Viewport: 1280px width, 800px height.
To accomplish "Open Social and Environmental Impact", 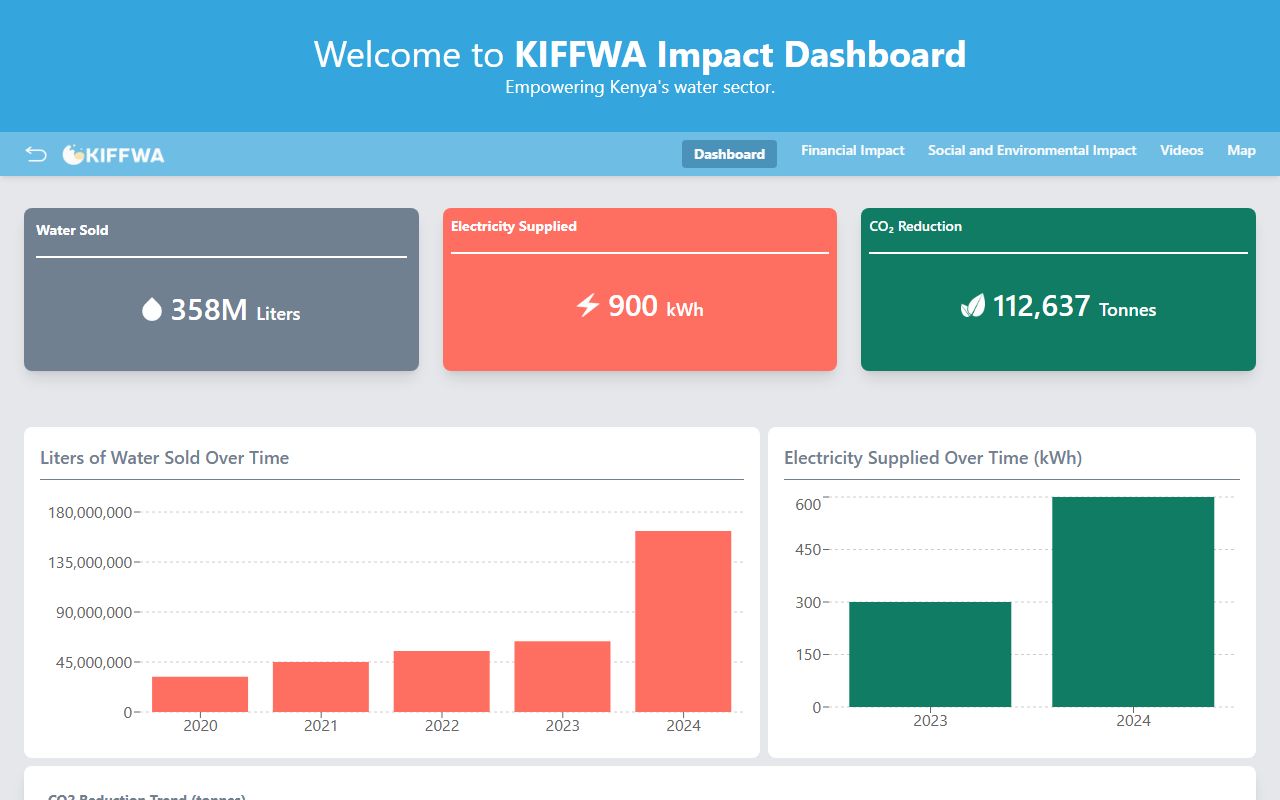I will 1032,150.
